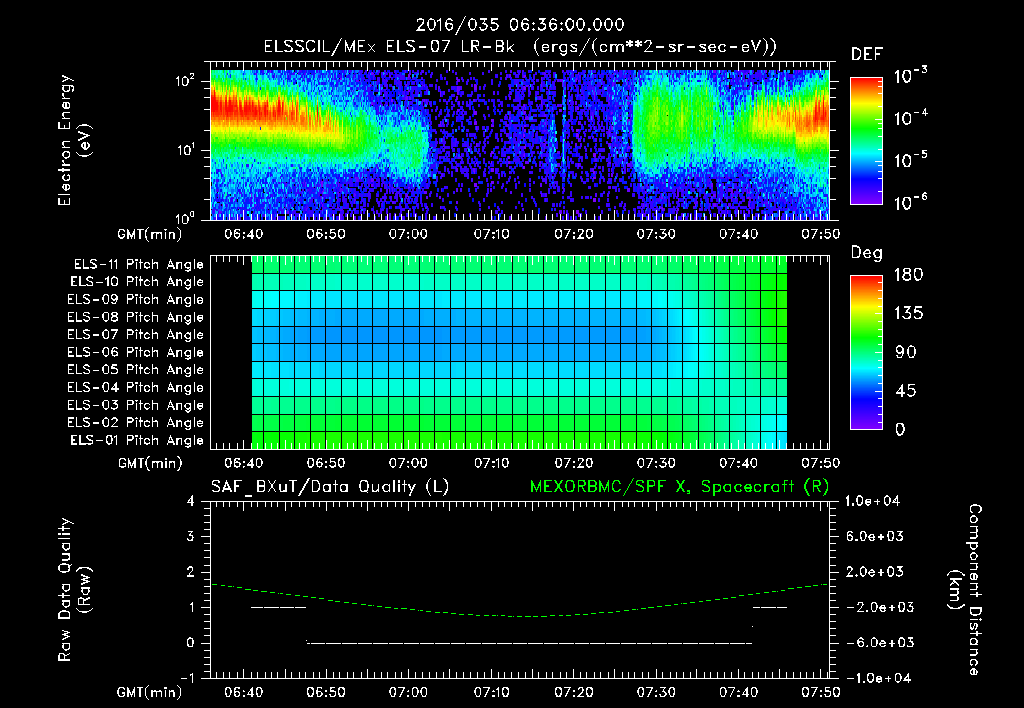Select the ELS-11 Pitch Angle row label

click(x=138, y=265)
